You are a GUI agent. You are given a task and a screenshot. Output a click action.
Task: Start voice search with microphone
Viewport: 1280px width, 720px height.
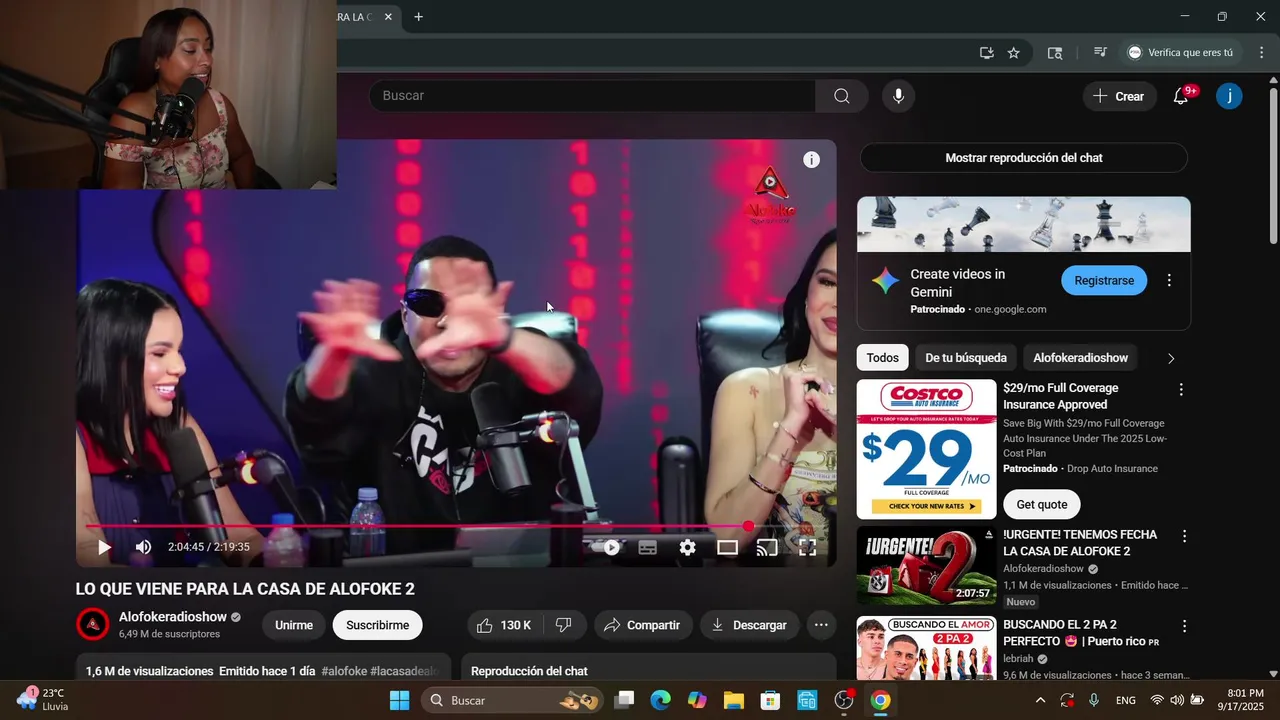point(898,96)
